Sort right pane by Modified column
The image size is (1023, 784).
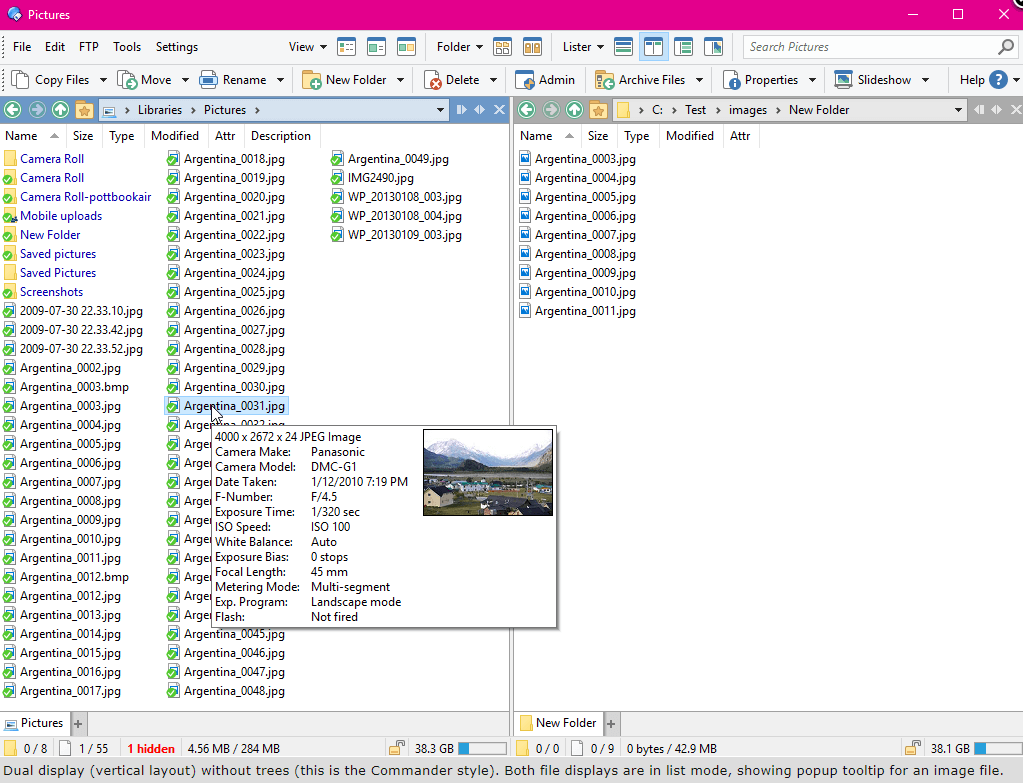click(x=690, y=136)
